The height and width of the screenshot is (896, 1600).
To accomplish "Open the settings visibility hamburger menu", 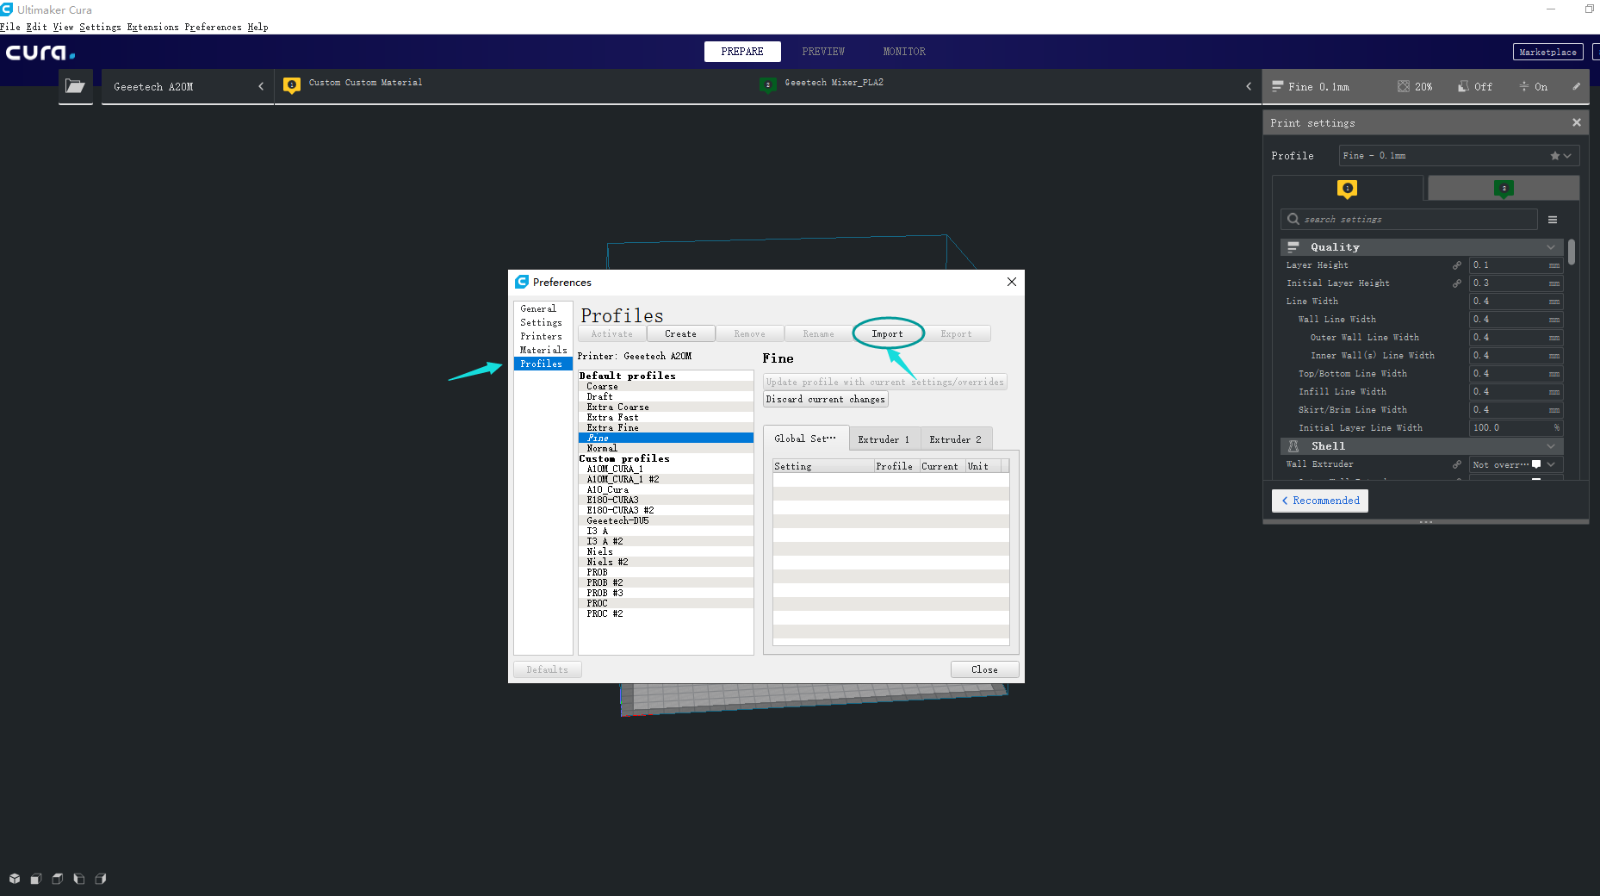I will 1552,220.
